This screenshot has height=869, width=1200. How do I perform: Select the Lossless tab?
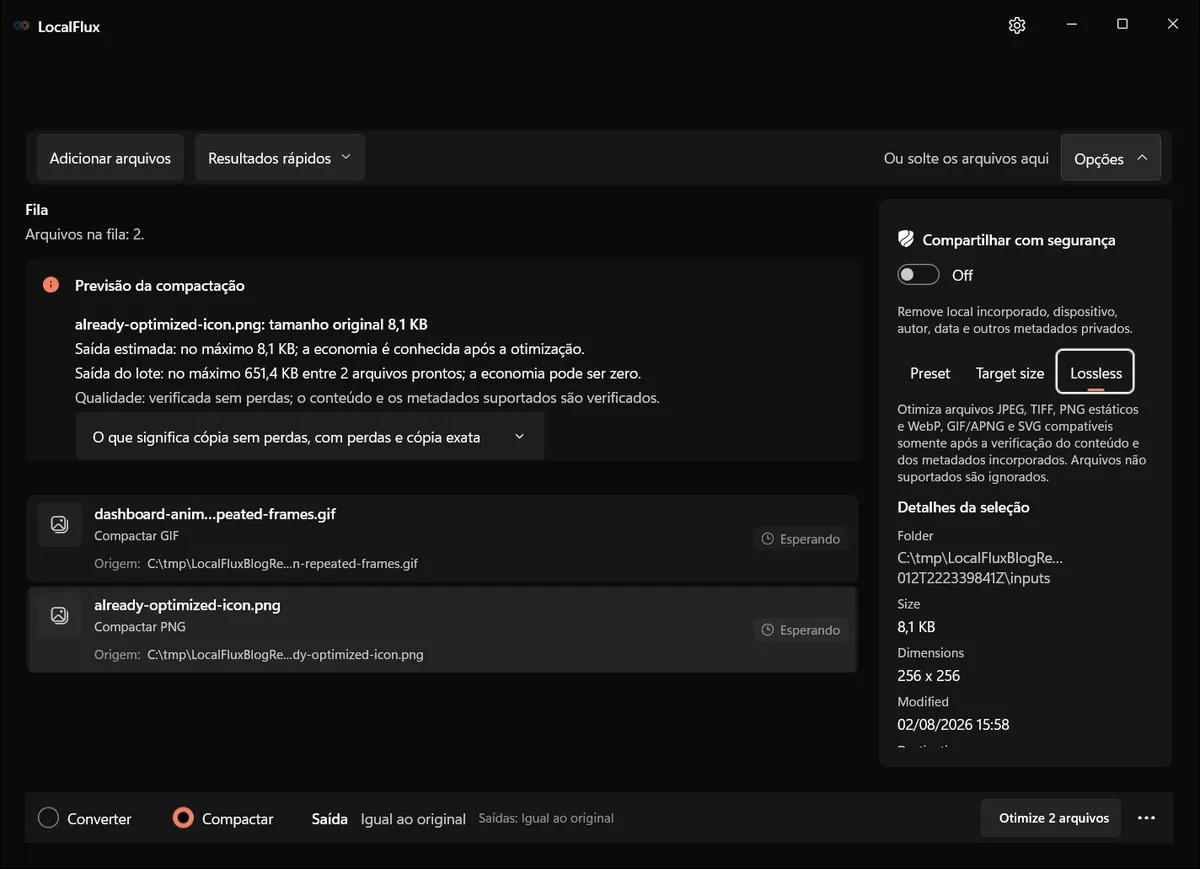1095,372
